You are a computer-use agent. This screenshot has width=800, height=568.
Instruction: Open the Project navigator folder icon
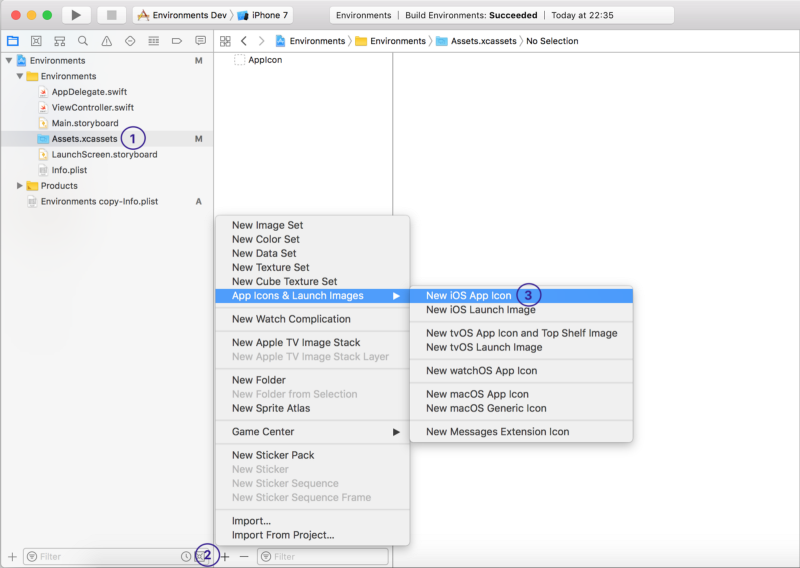pos(13,41)
